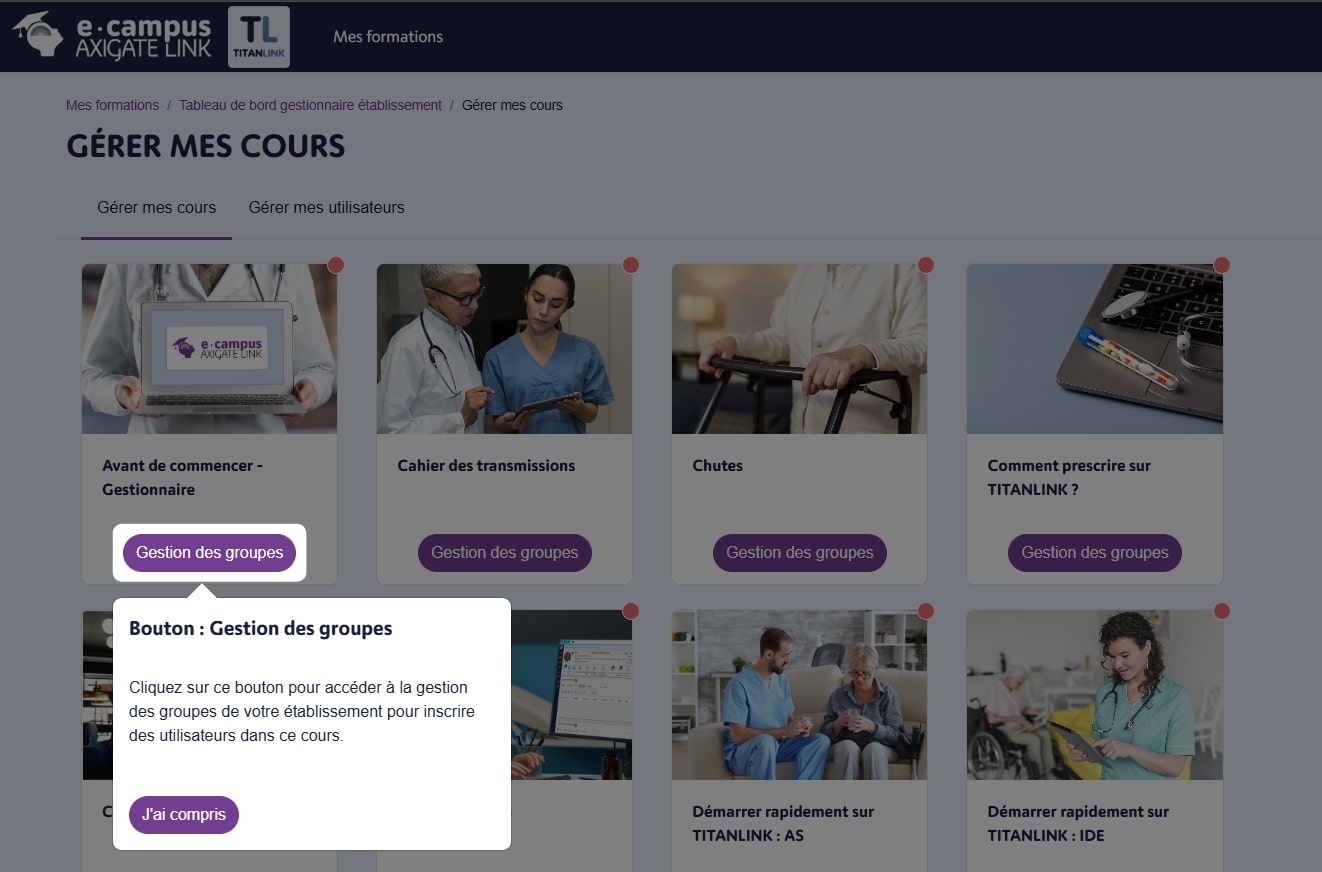1322x872 pixels.
Task: Click the Démarrer rapidement sur TITANLINK : IDE thumbnail
Action: click(x=1095, y=695)
